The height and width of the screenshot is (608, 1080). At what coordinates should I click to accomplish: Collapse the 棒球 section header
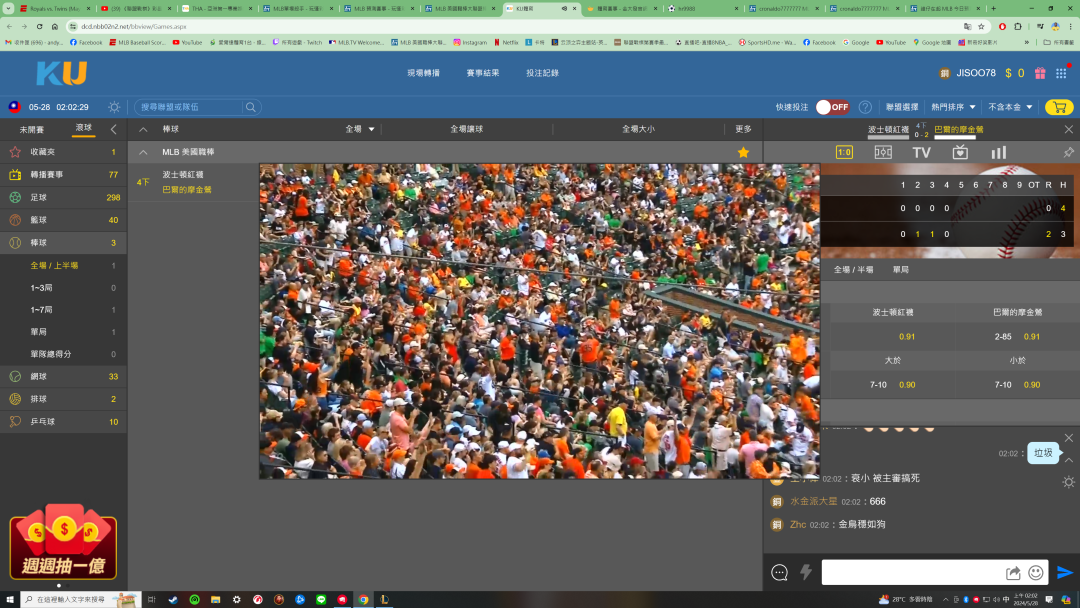(x=143, y=129)
